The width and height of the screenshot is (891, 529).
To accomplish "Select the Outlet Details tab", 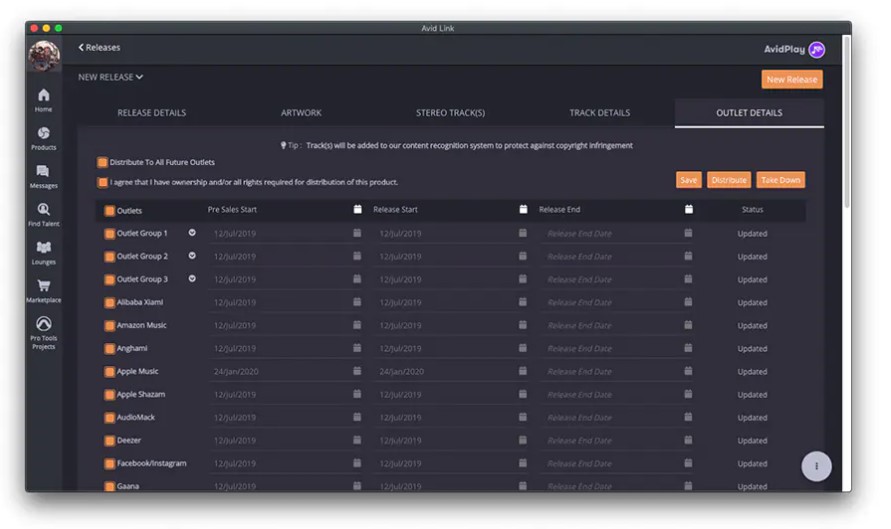I will [x=749, y=113].
